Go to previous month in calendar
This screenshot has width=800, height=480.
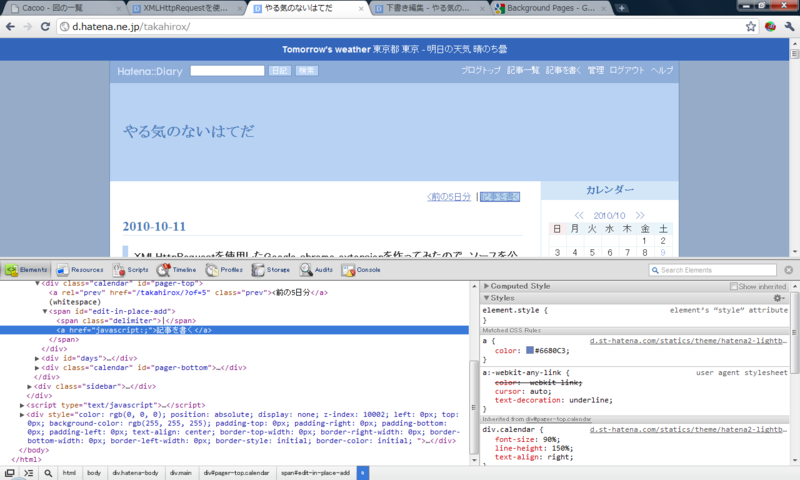click(579, 215)
